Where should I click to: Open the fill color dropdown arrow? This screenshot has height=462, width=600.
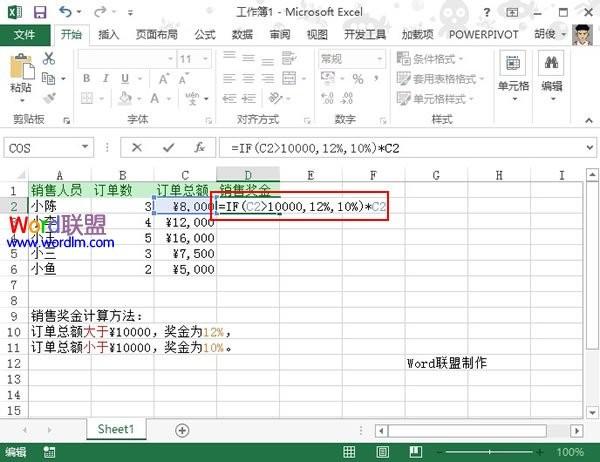click(x=140, y=99)
